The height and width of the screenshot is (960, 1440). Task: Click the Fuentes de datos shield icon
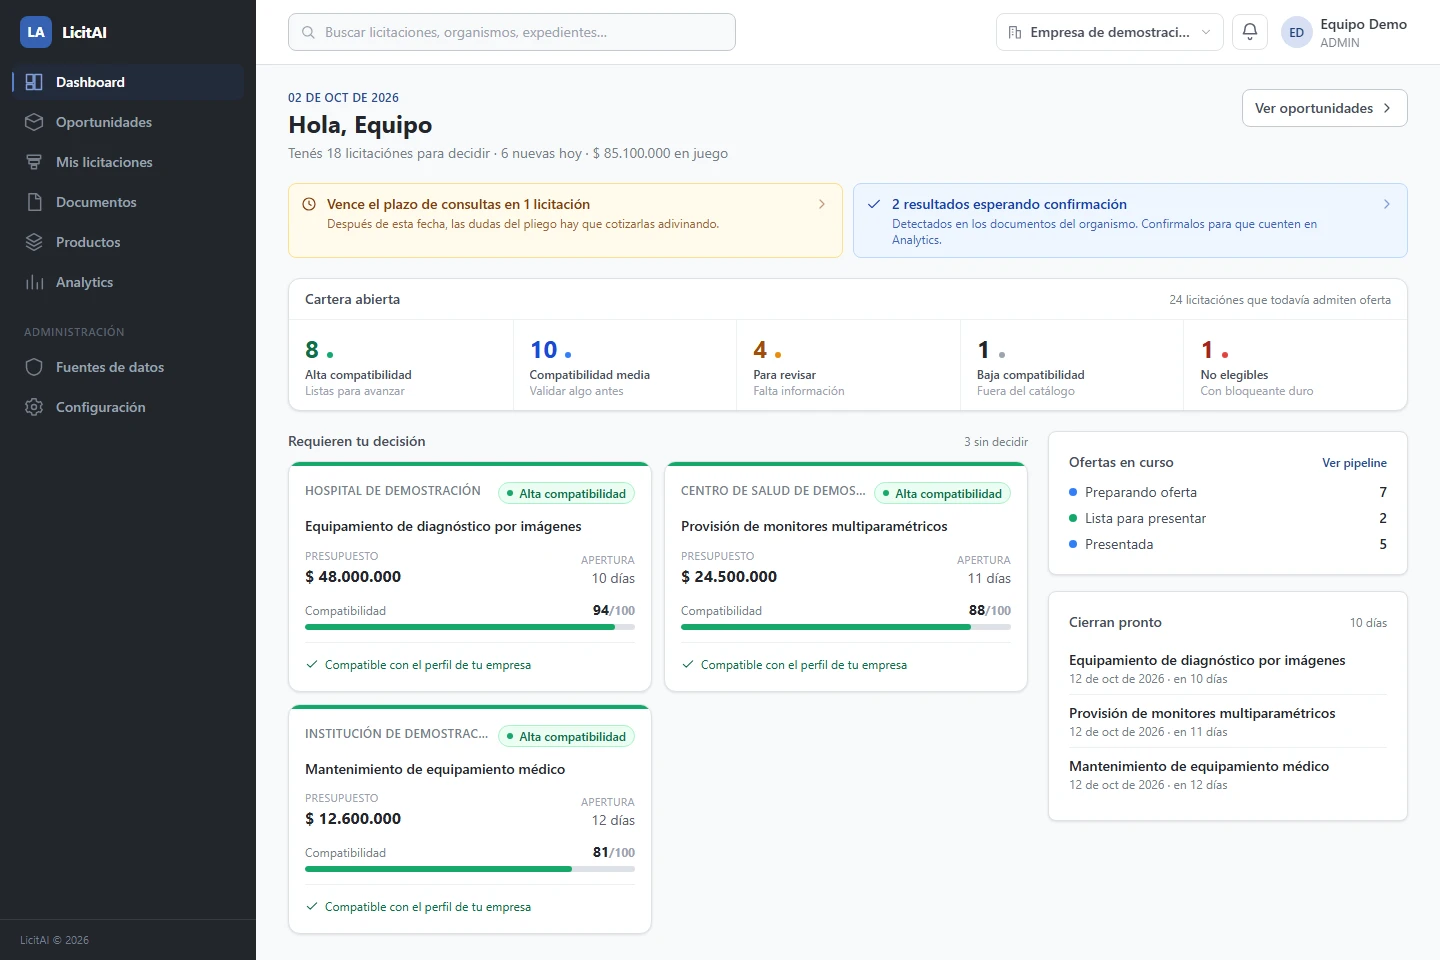pyautogui.click(x=34, y=367)
